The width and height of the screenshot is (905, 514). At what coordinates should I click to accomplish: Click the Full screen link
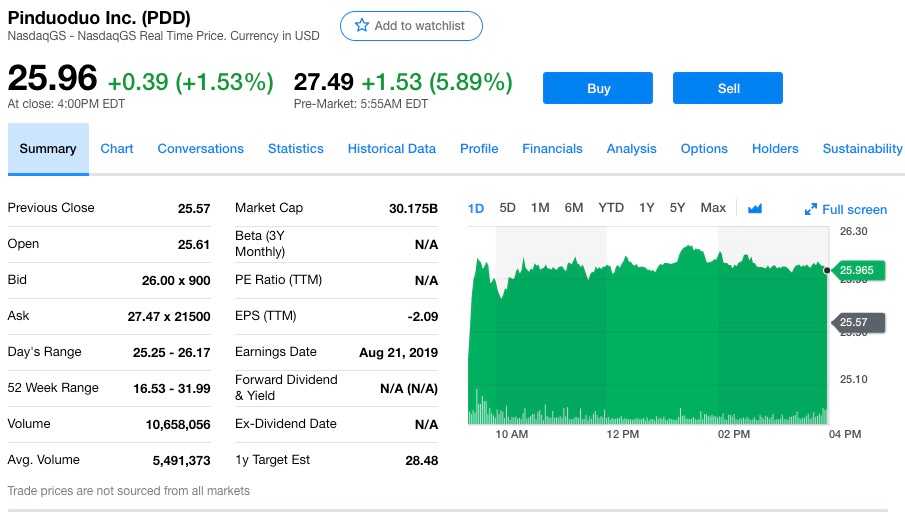click(854, 209)
